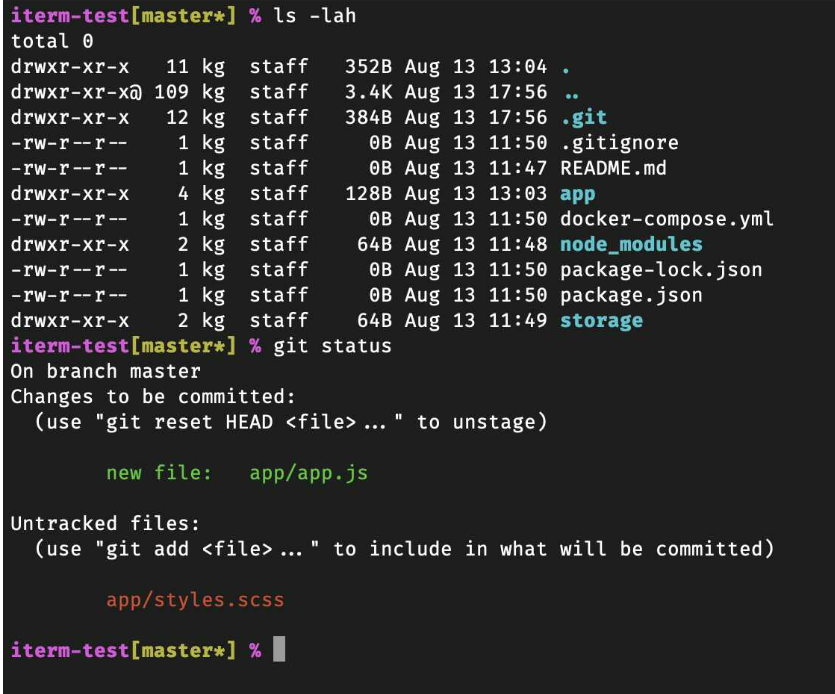Click the parent directory ".." entry

click(572, 93)
